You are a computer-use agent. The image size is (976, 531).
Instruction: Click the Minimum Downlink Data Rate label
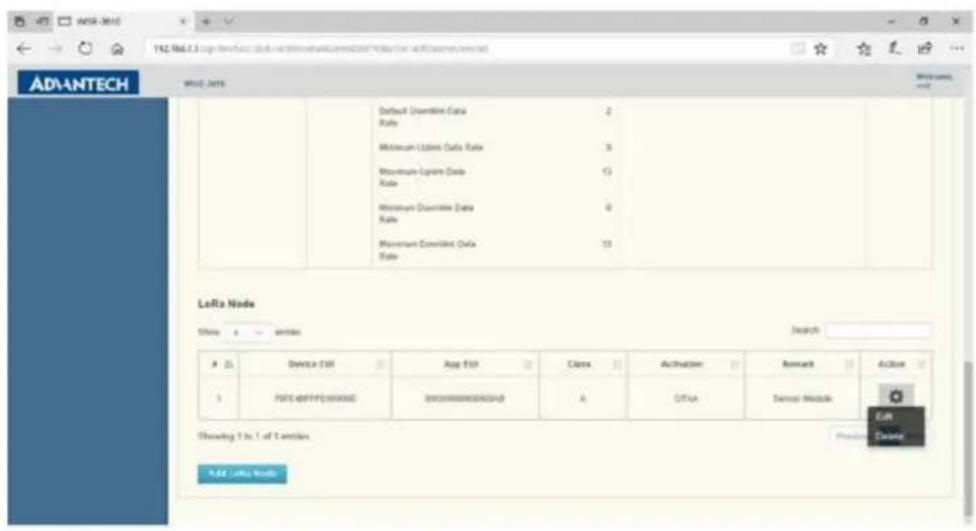(426, 213)
